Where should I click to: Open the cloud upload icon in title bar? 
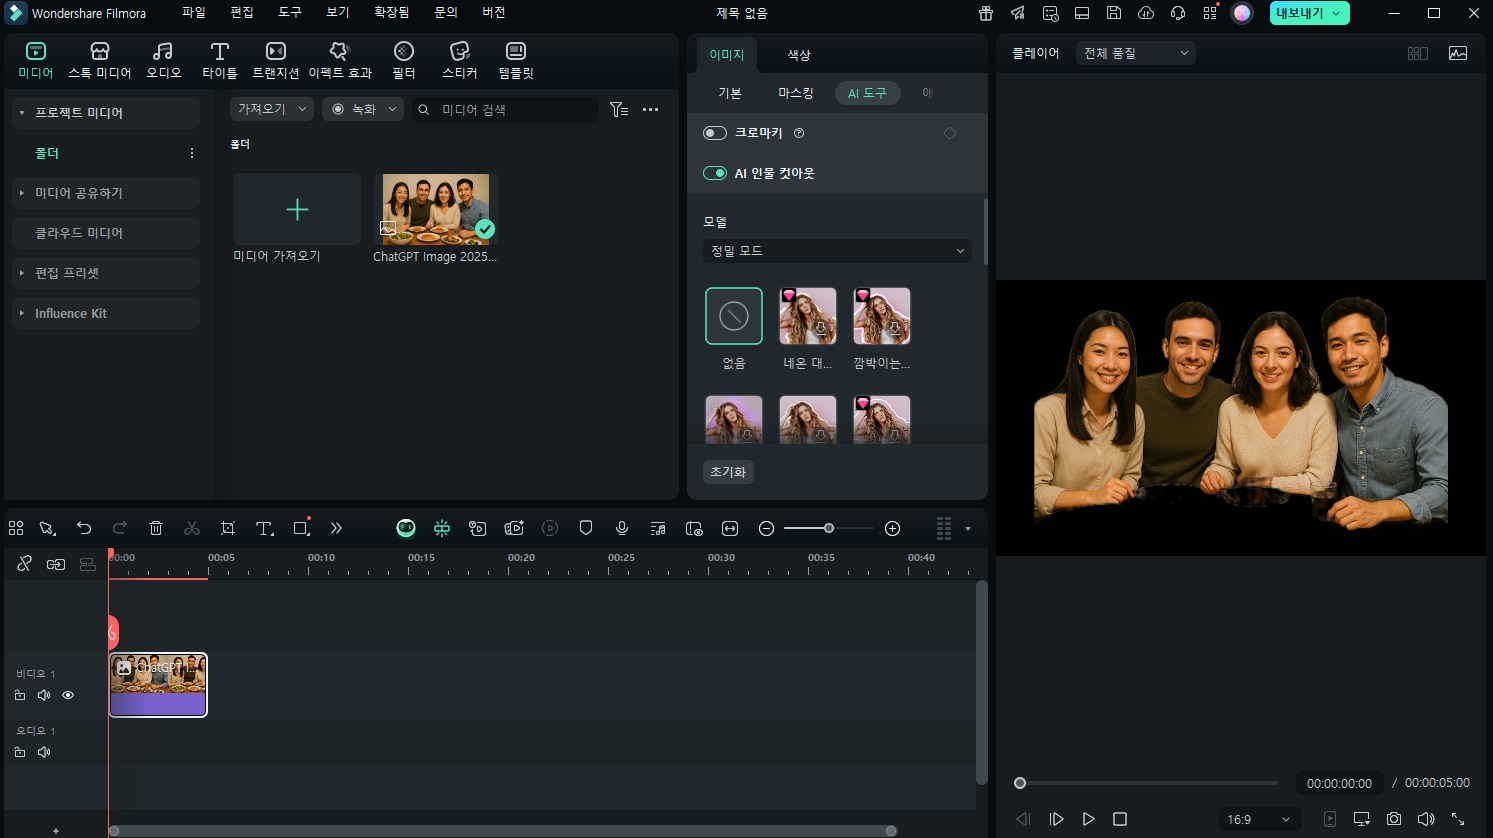pyautogui.click(x=1146, y=13)
